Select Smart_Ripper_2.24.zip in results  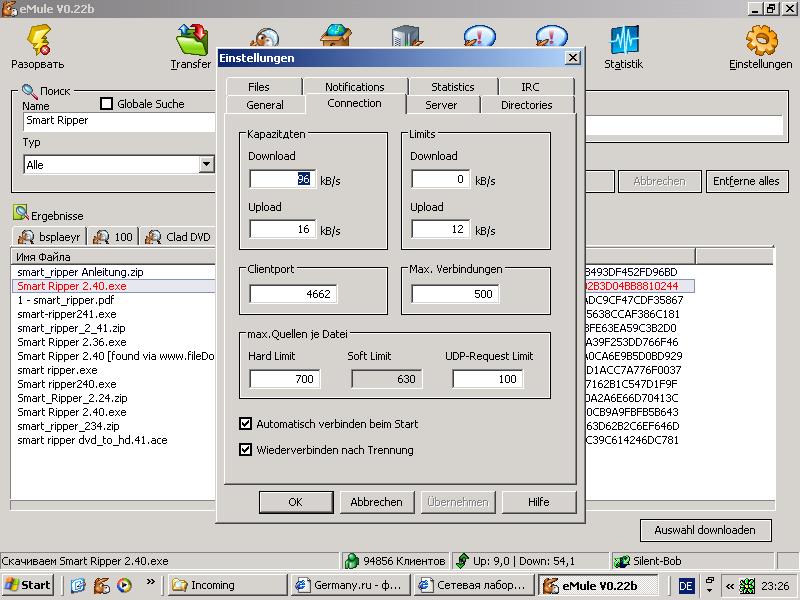tap(72, 398)
